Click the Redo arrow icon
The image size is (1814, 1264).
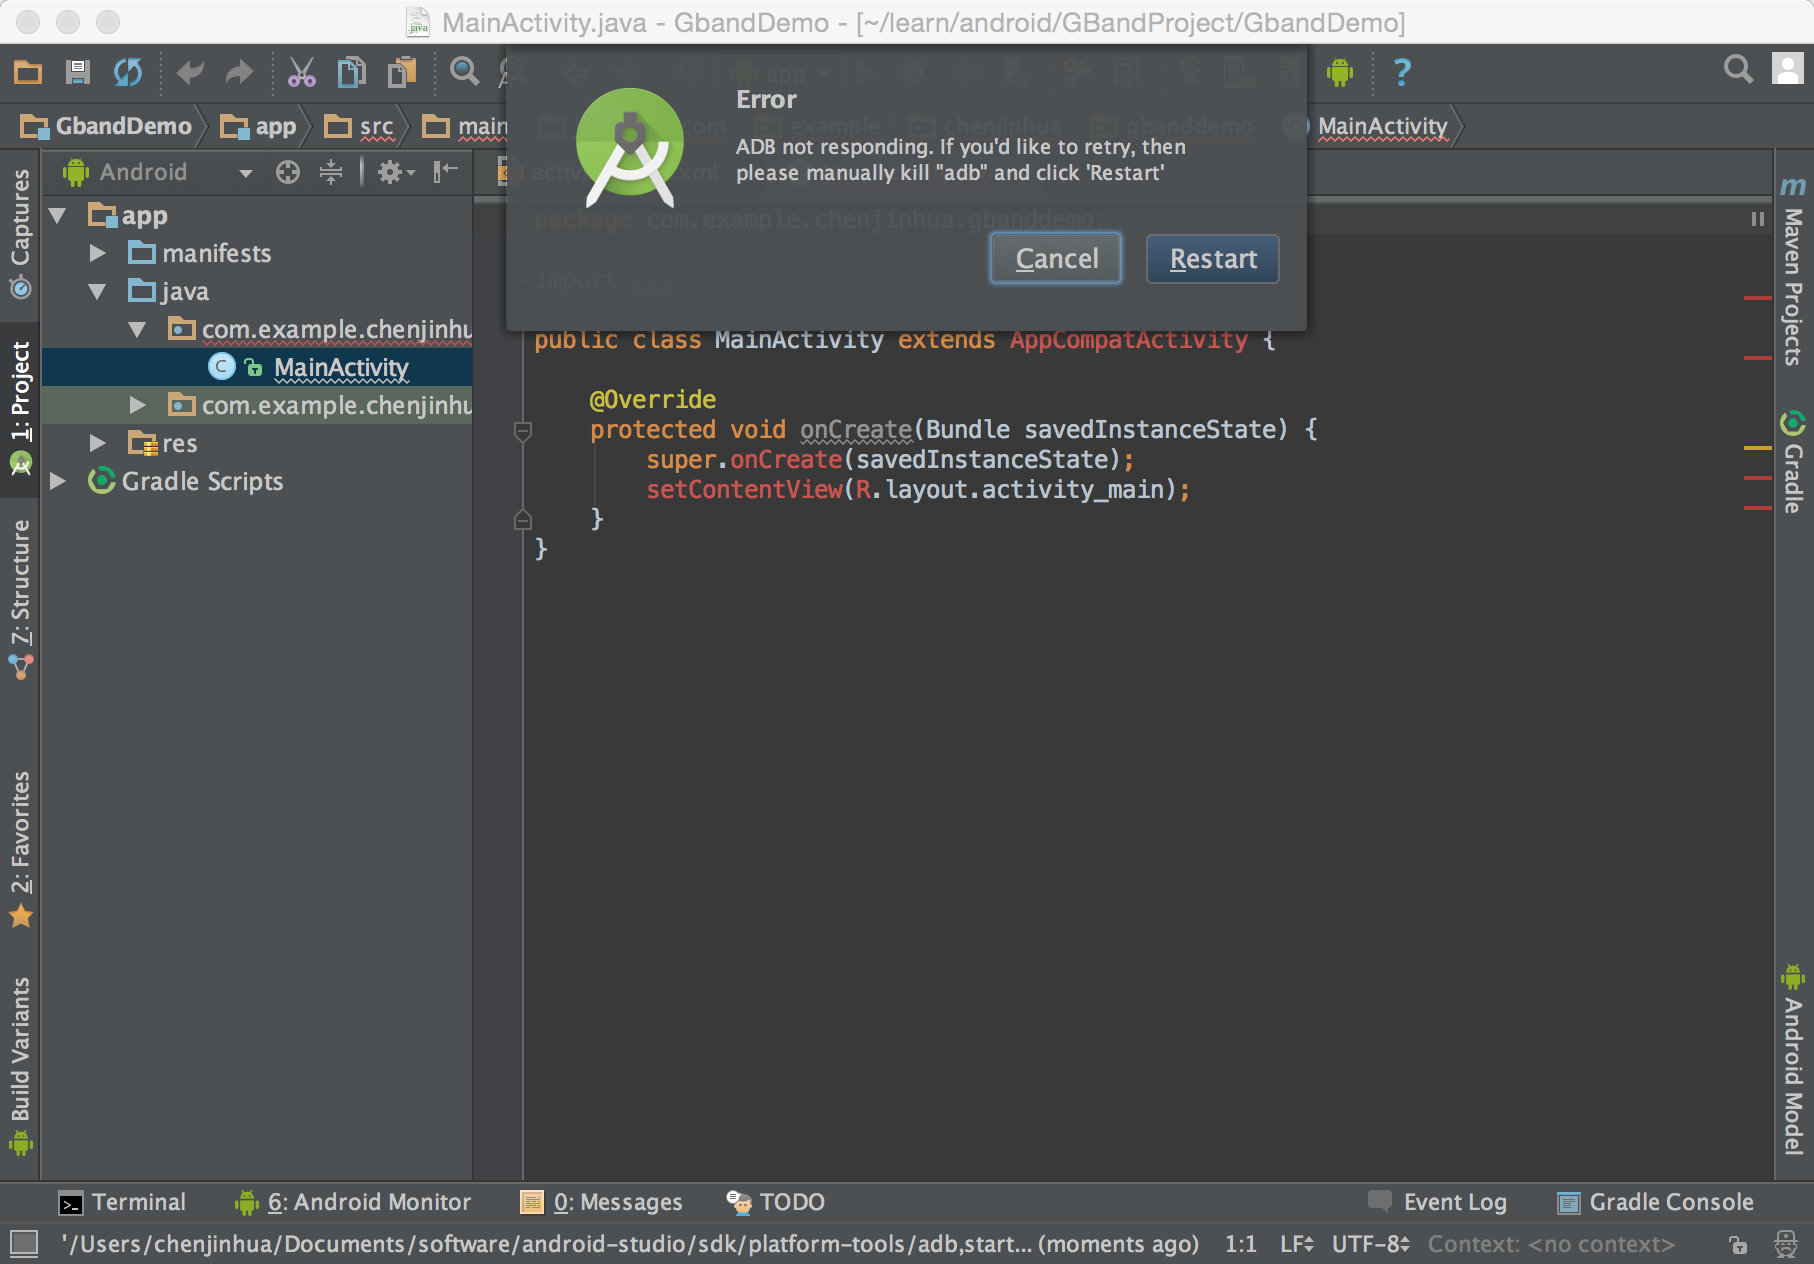[239, 72]
